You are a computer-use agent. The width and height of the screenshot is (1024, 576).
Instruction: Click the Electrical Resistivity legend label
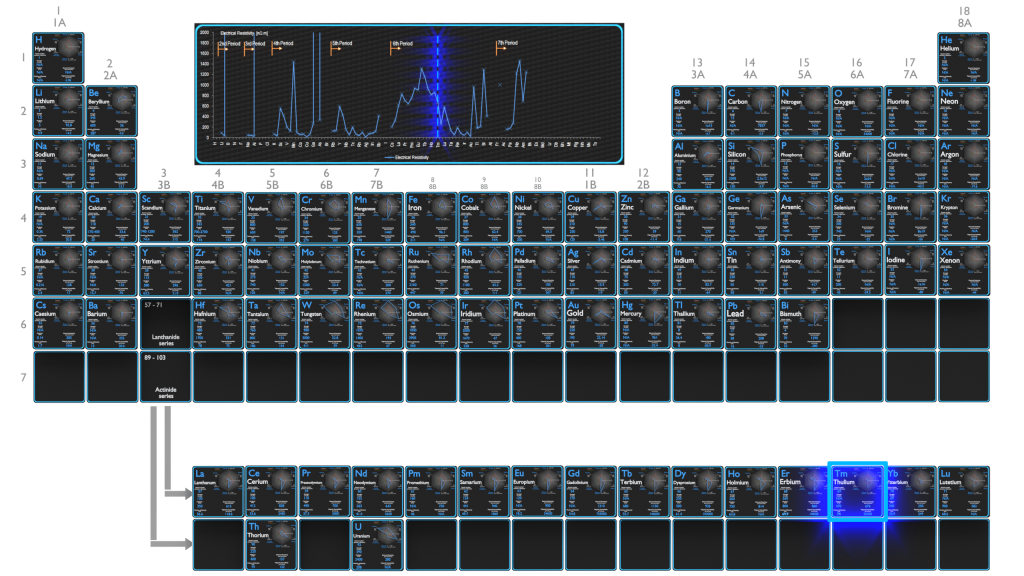(x=408, y=157)
